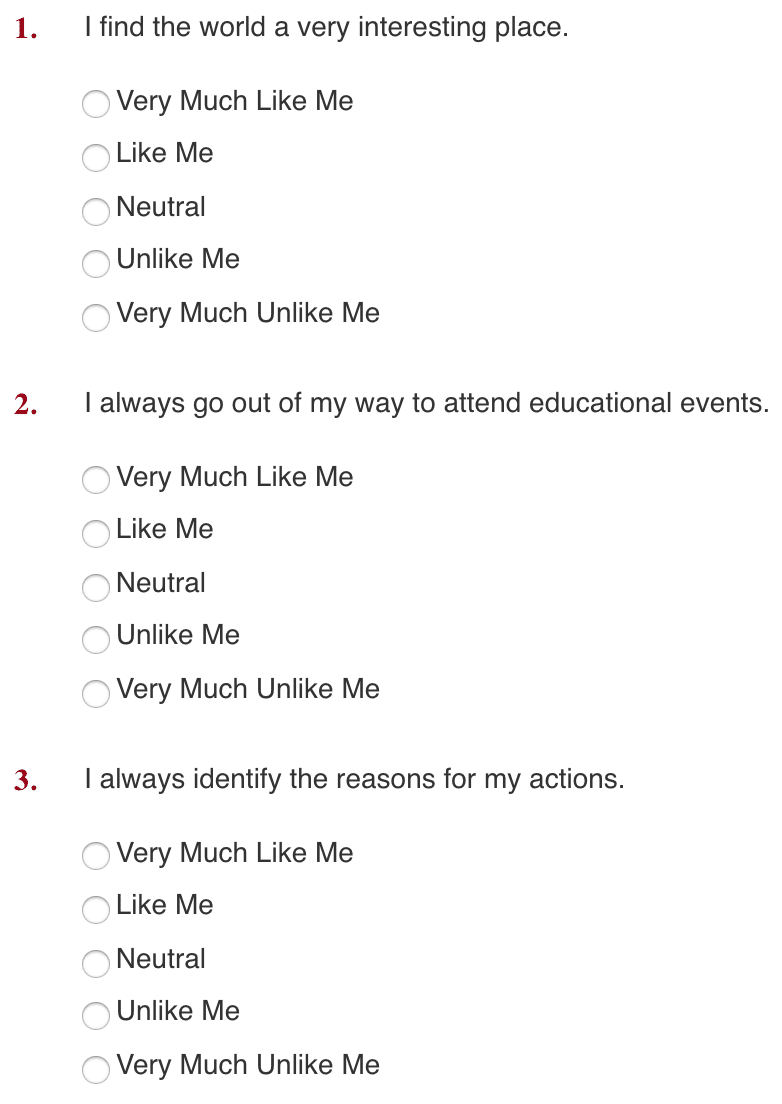Pick 'Unlike Me' for question 1
Viewport: 782px width, 1104px height.
pyautogui.click(x=96, y=263)
